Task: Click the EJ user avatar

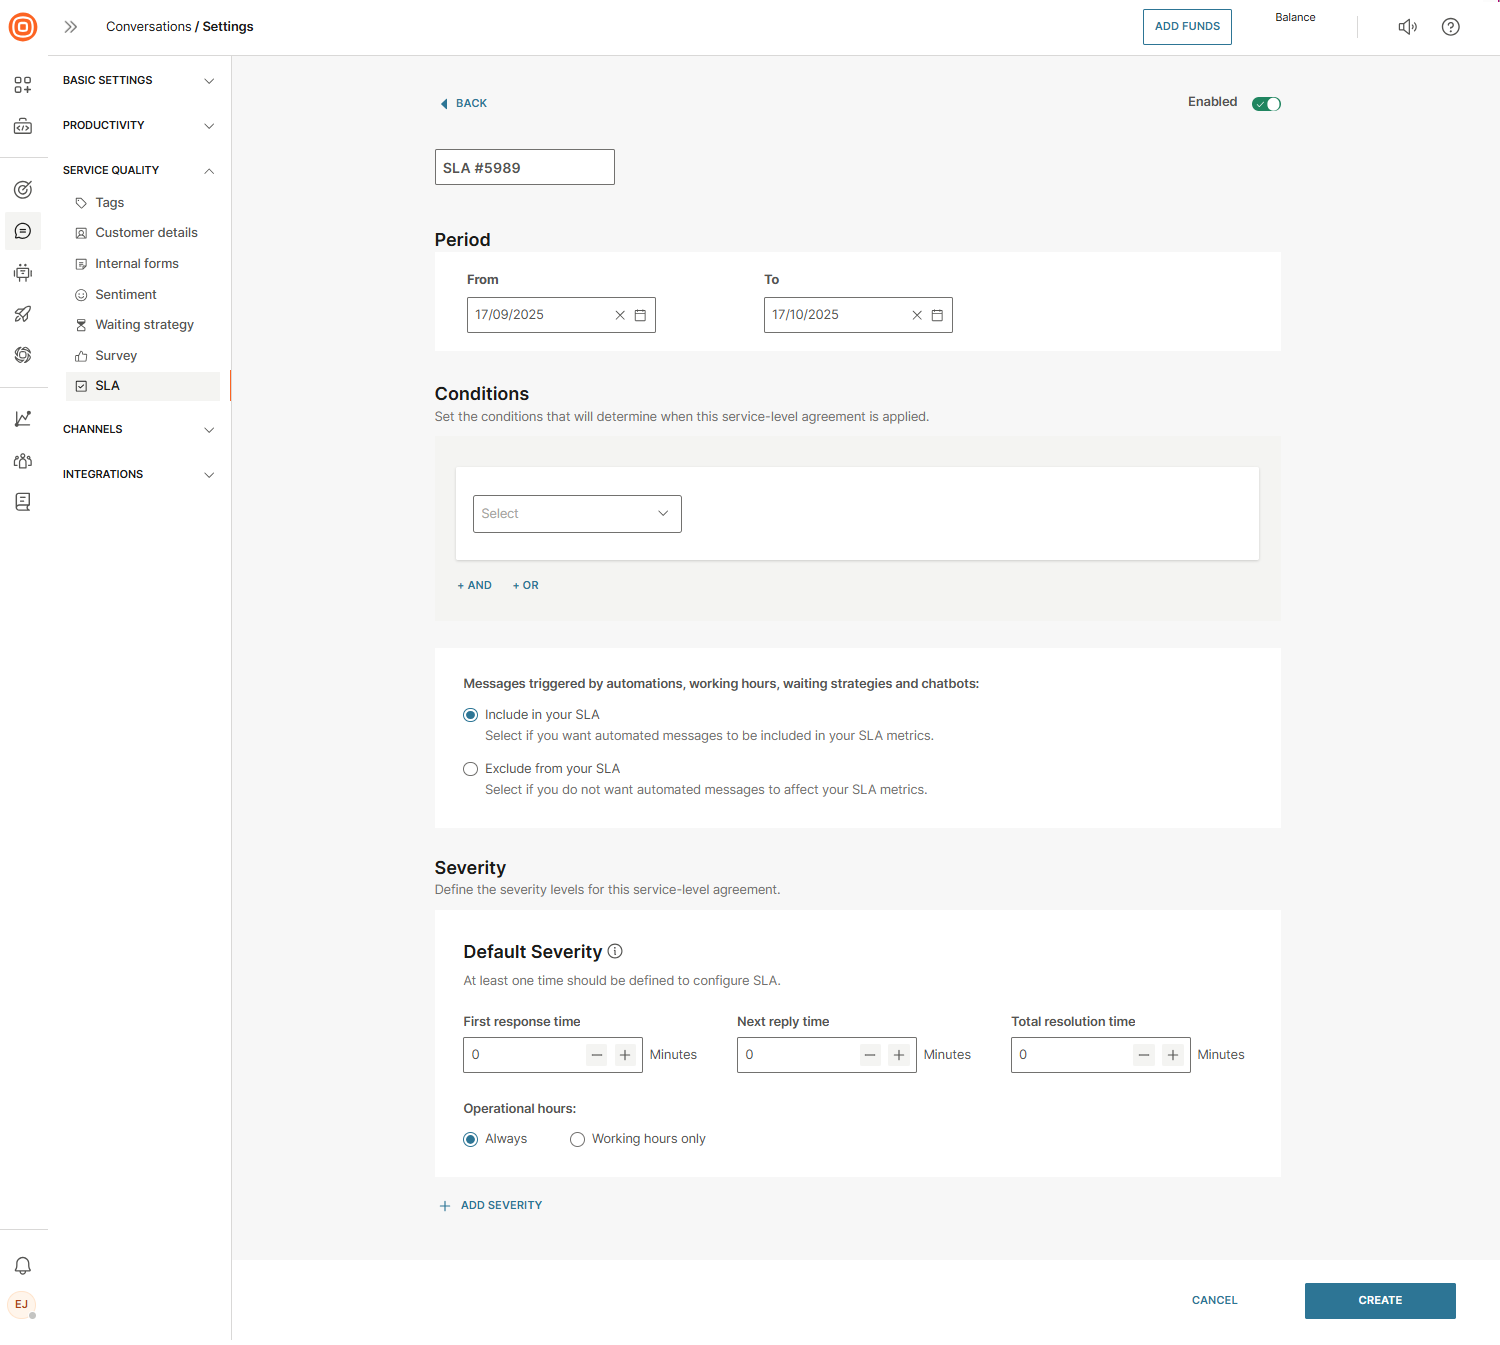Action: [x=22, y=1304]
